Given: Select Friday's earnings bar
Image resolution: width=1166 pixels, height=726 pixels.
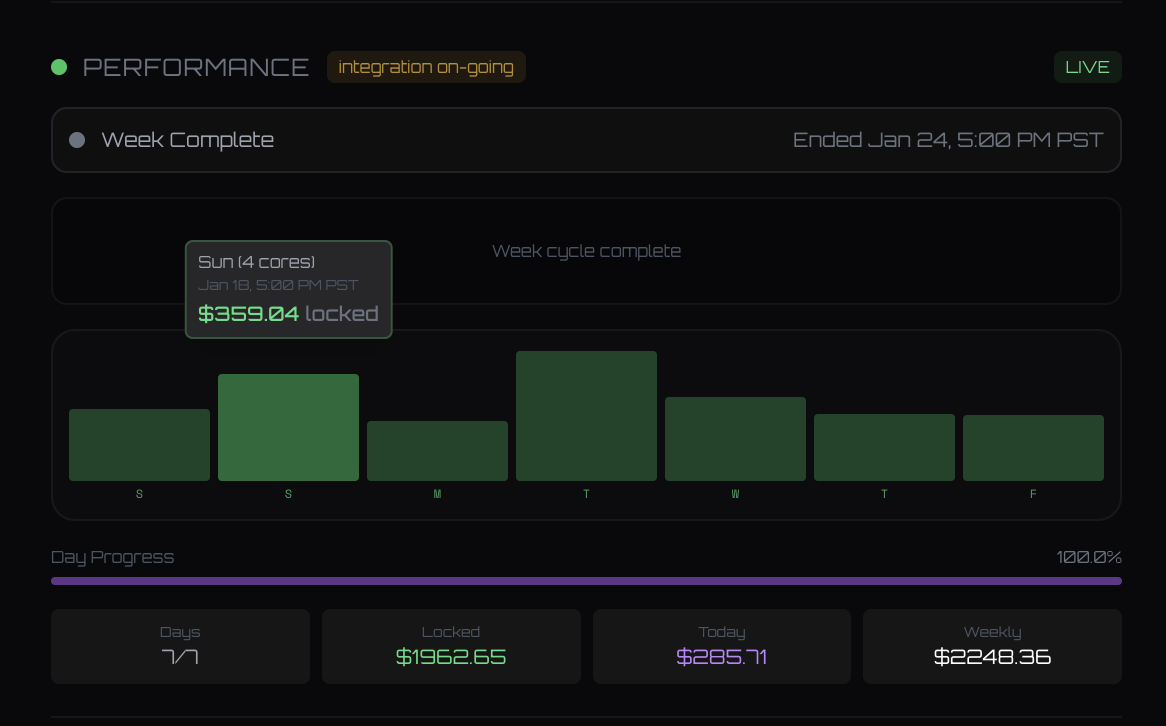Looking at the screenshot, I should click(x=1033, y=446).
